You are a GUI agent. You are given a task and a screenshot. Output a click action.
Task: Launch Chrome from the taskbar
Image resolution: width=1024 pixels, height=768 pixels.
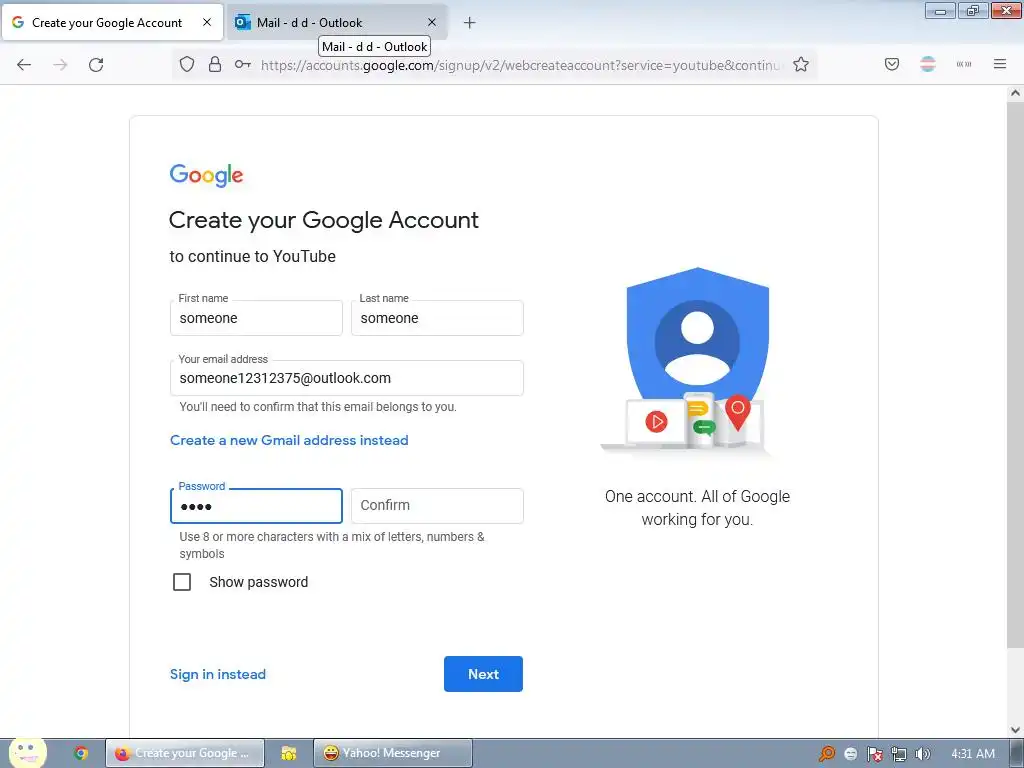point(81,753)
